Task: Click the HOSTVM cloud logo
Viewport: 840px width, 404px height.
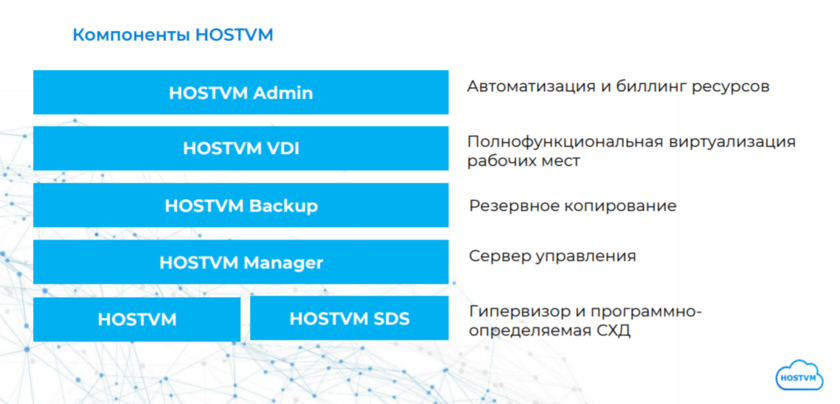Action: [801, 375]
